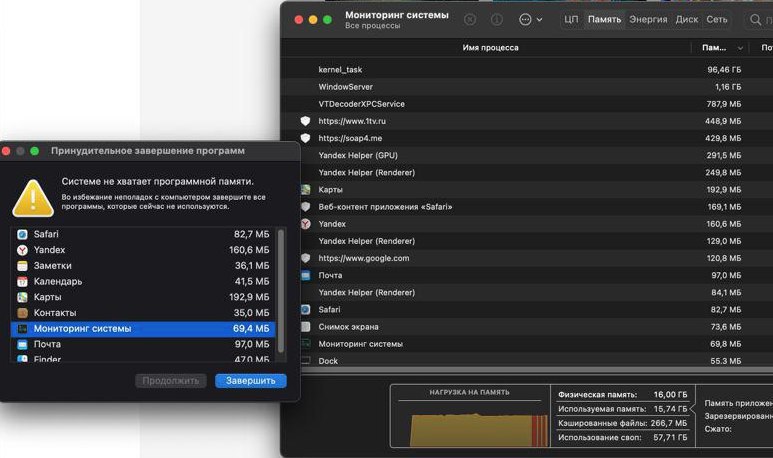The width and height of the screenshot is (773, 458).
Task: Select Заметки in Force Quit list
Action: coord(143,266)
